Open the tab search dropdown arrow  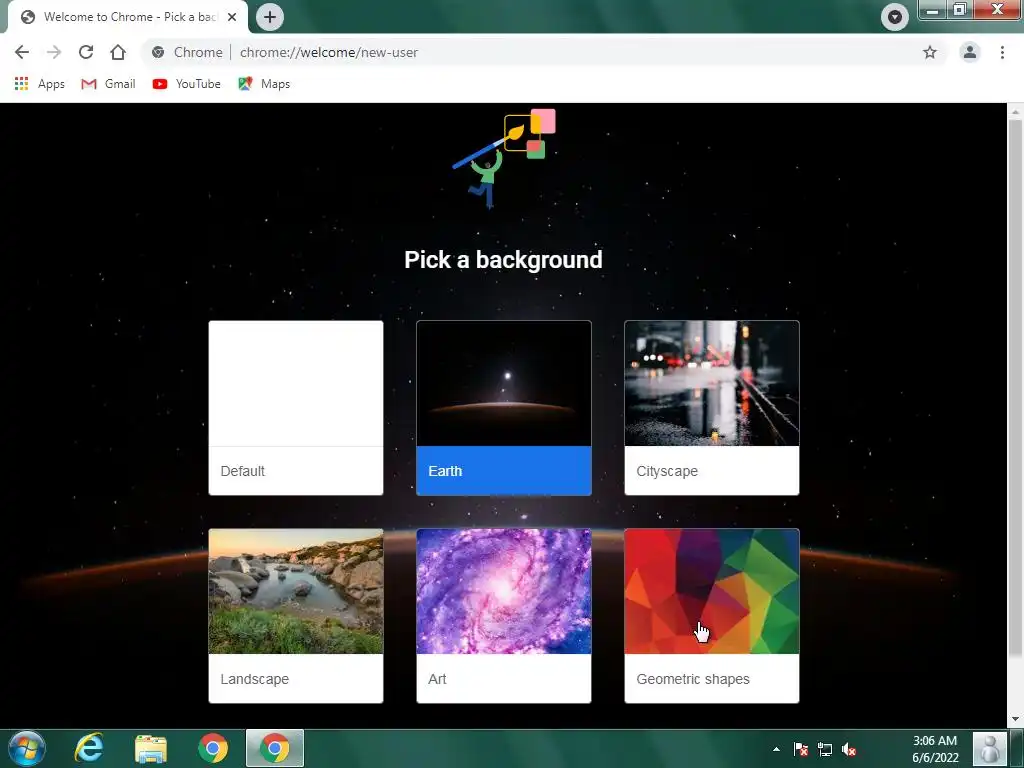(x=895, y=17)
